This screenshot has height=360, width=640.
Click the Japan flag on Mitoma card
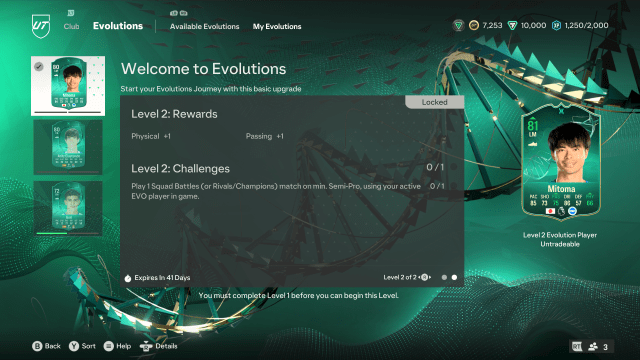[550, 211]
